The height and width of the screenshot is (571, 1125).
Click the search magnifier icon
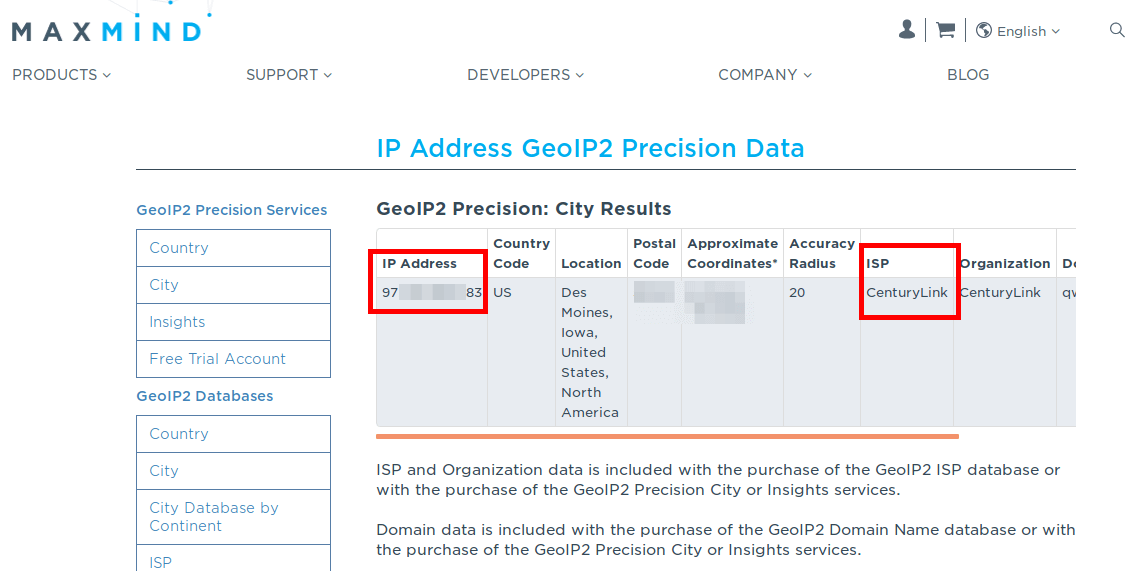coord(1116,29)
